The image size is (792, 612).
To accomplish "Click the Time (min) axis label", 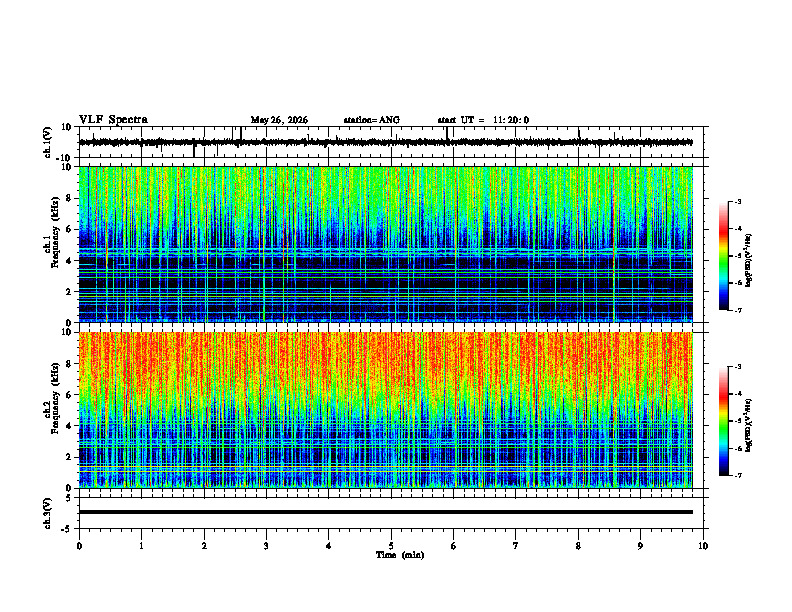I will click(400, 555).
